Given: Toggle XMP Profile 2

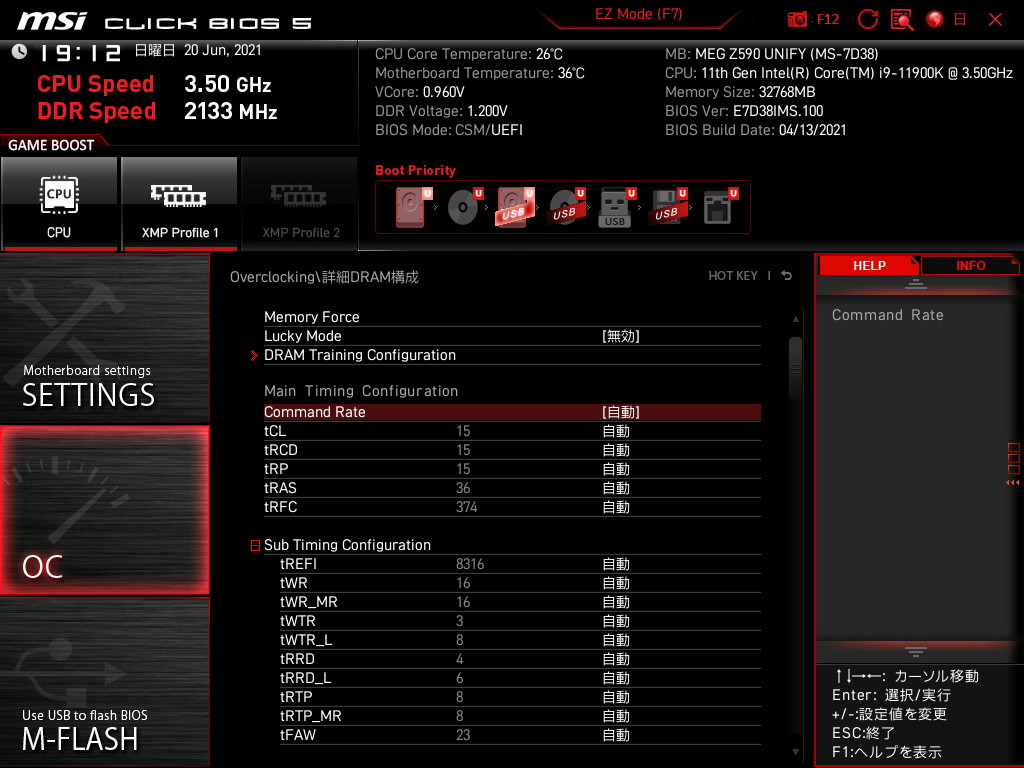Looking at the screenshot, I should 300,203.
